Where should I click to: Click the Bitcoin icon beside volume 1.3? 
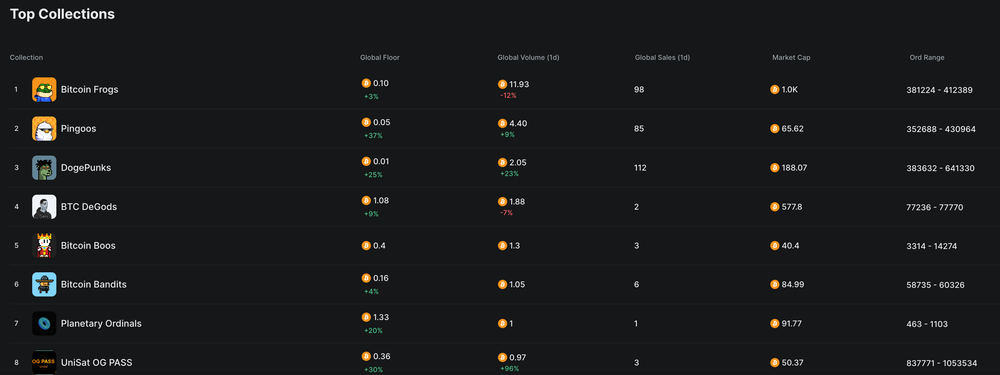point(503,246)
